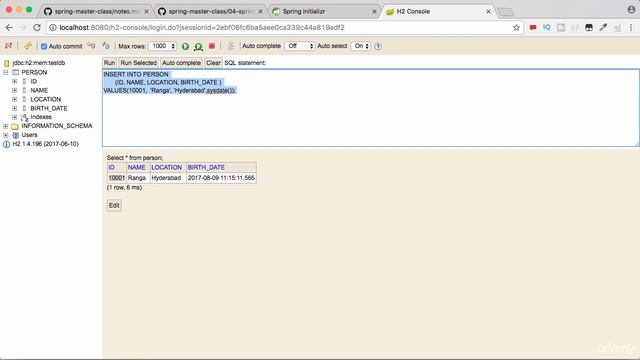The width and height of the screenshot is (640, 360).
Task: Click the site info icon in address bar
Action: pos(53,27)
